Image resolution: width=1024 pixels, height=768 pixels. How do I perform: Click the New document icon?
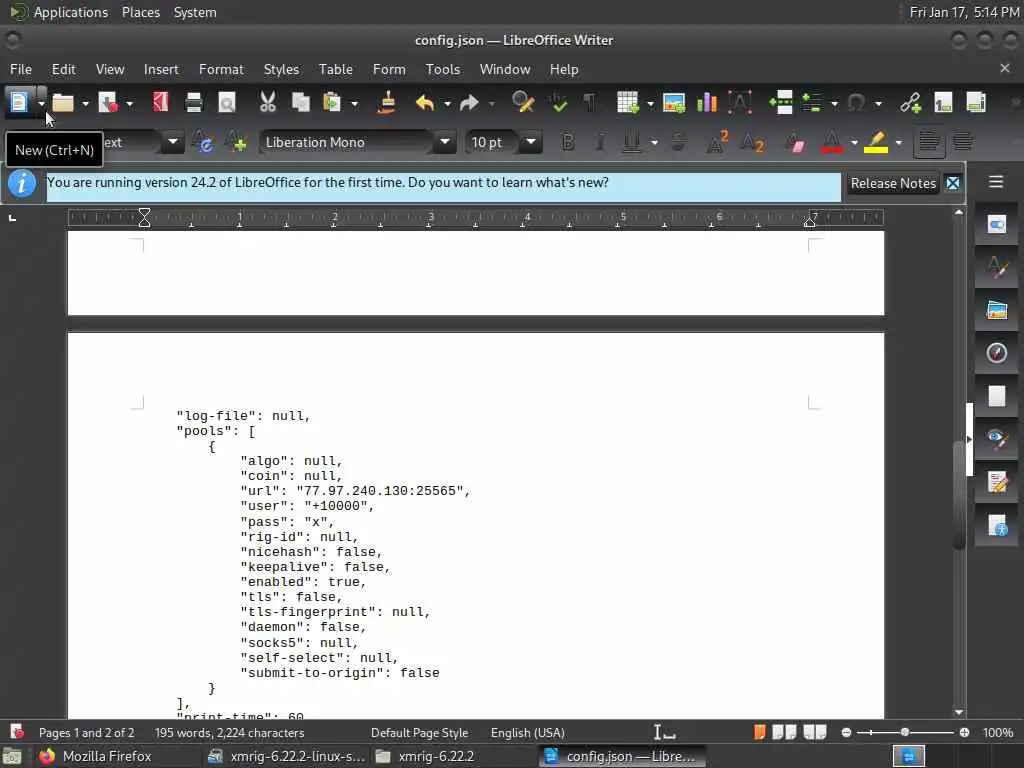pyautogui.click(x=19, y=102)
